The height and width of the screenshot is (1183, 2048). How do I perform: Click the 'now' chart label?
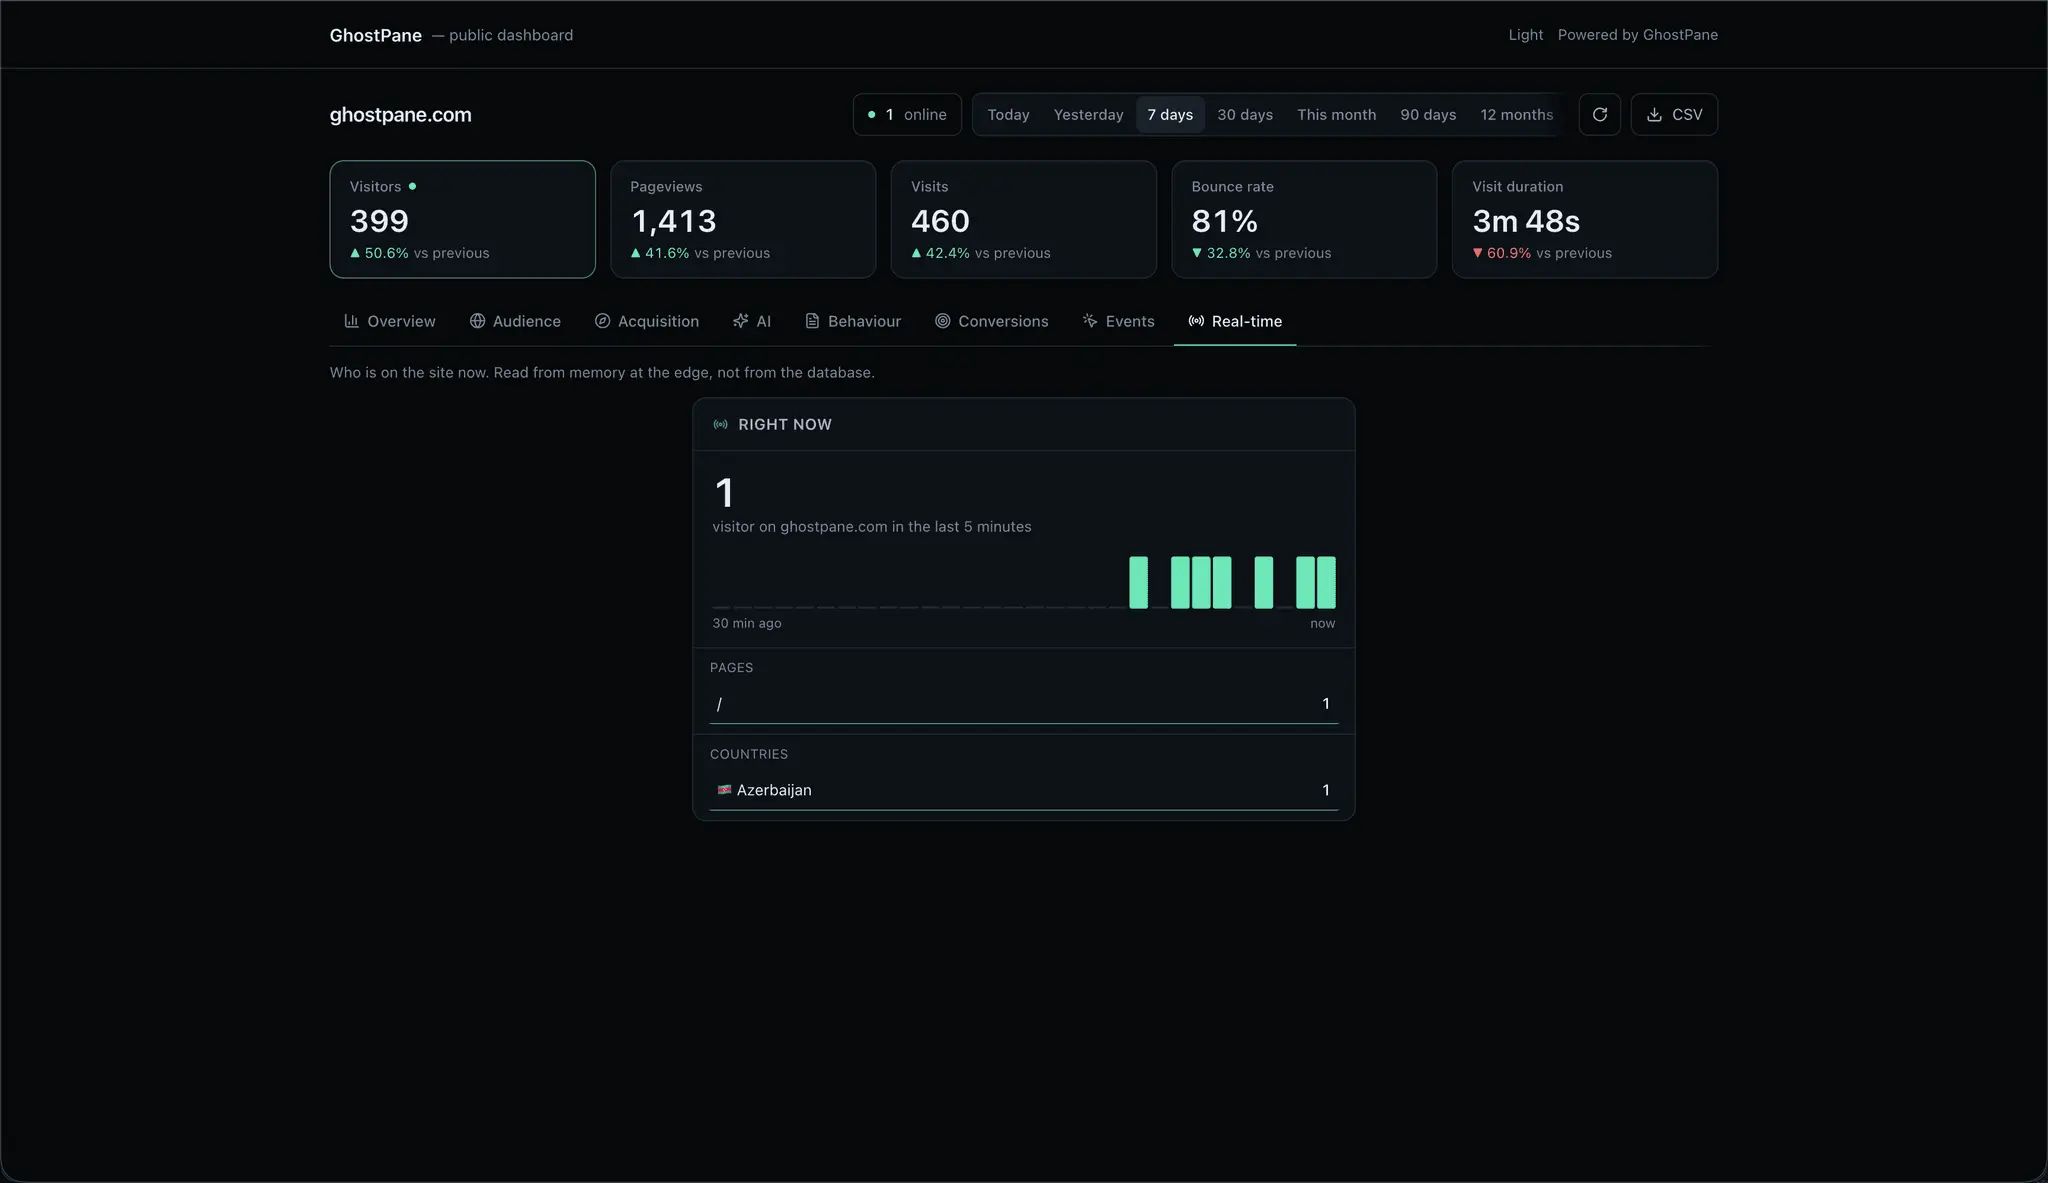(1322, 623)
